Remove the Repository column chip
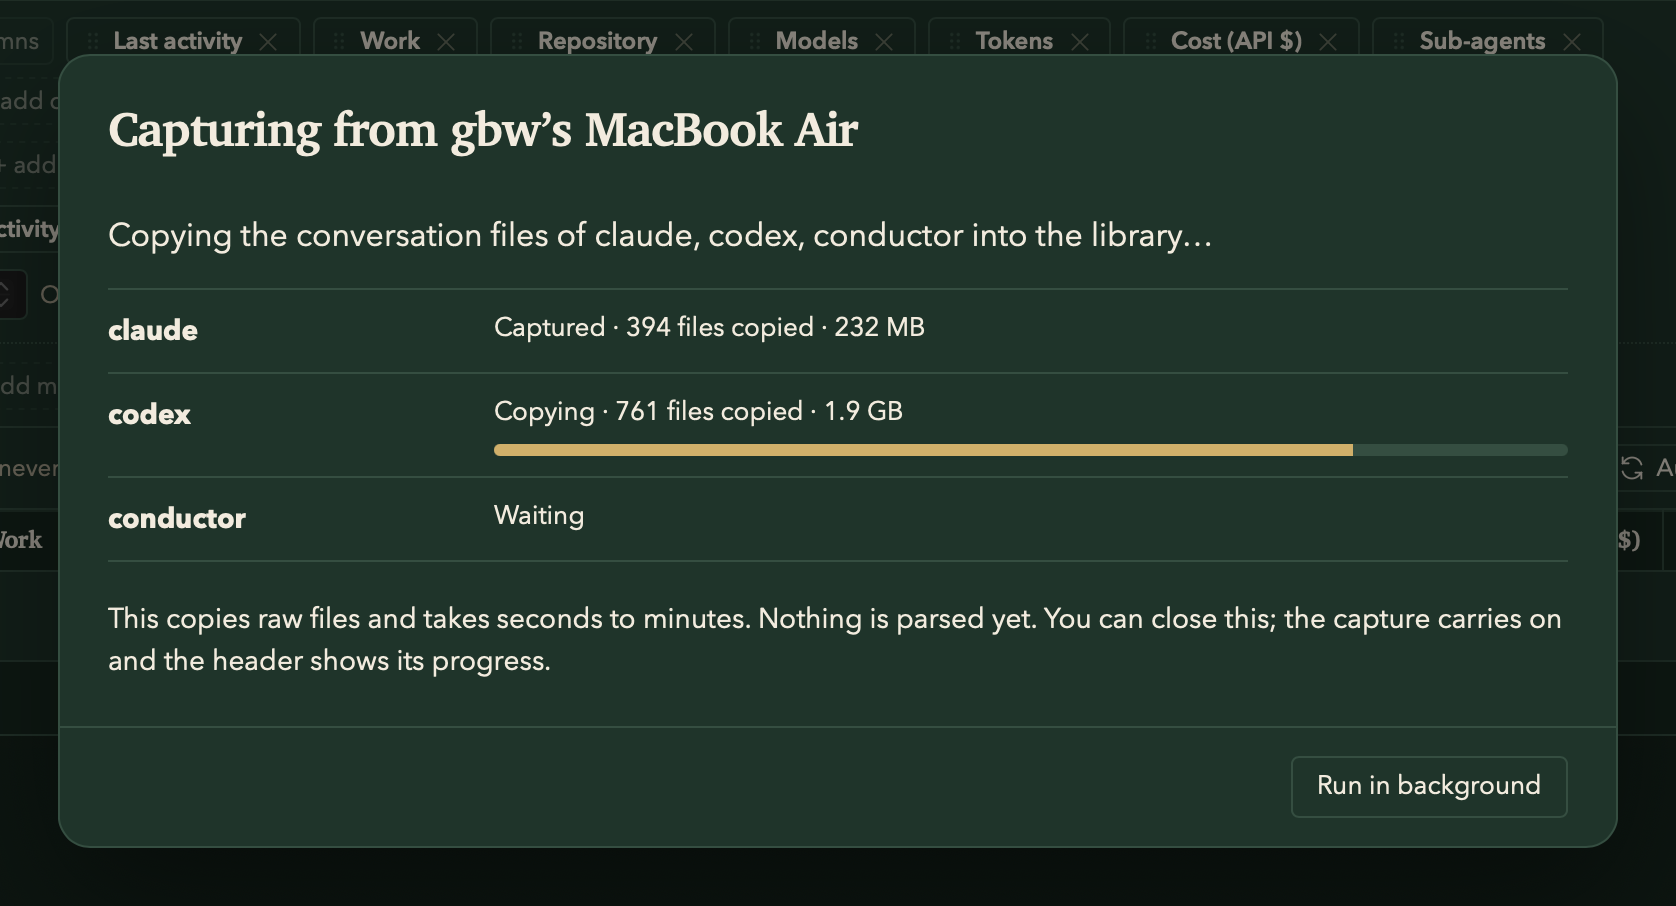 pyautogui.click(x=684, y=42)
